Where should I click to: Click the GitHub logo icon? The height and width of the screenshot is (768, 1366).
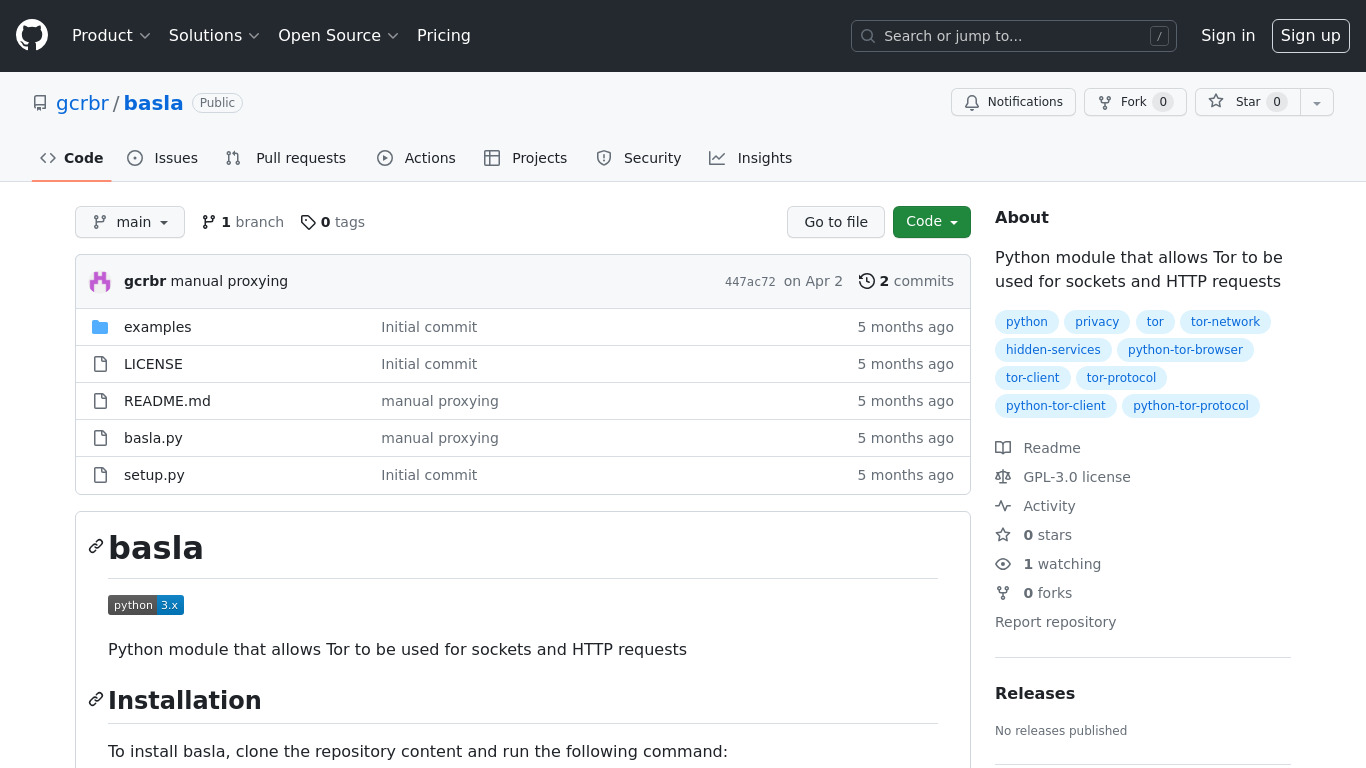click(32, 35)
